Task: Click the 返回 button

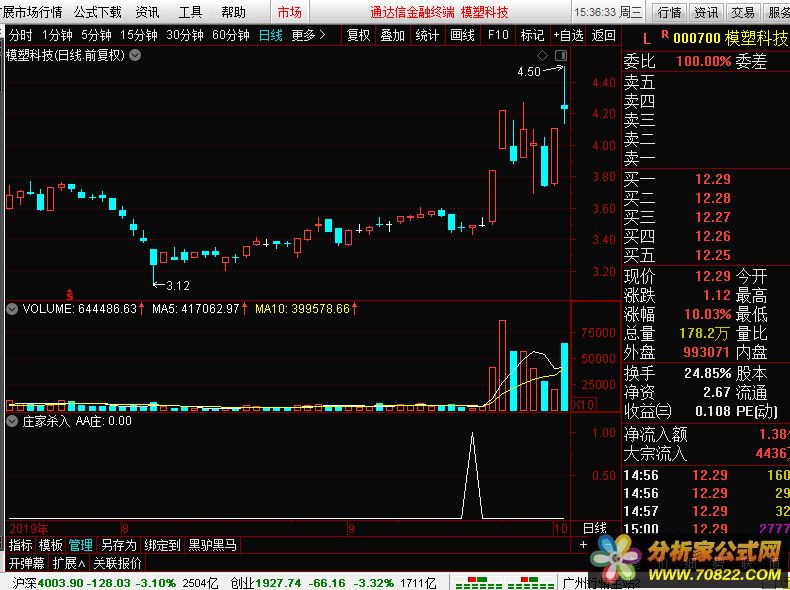Action: pos(603,35)
